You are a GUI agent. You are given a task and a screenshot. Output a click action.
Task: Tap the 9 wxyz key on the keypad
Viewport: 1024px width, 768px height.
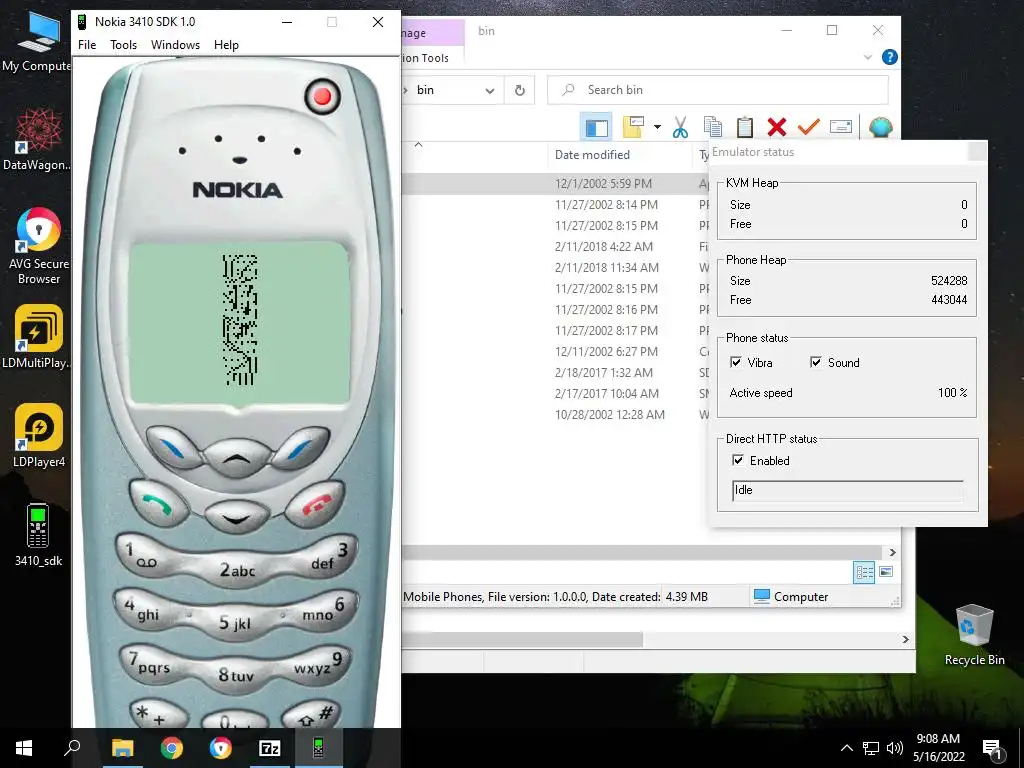click(319, 664)
